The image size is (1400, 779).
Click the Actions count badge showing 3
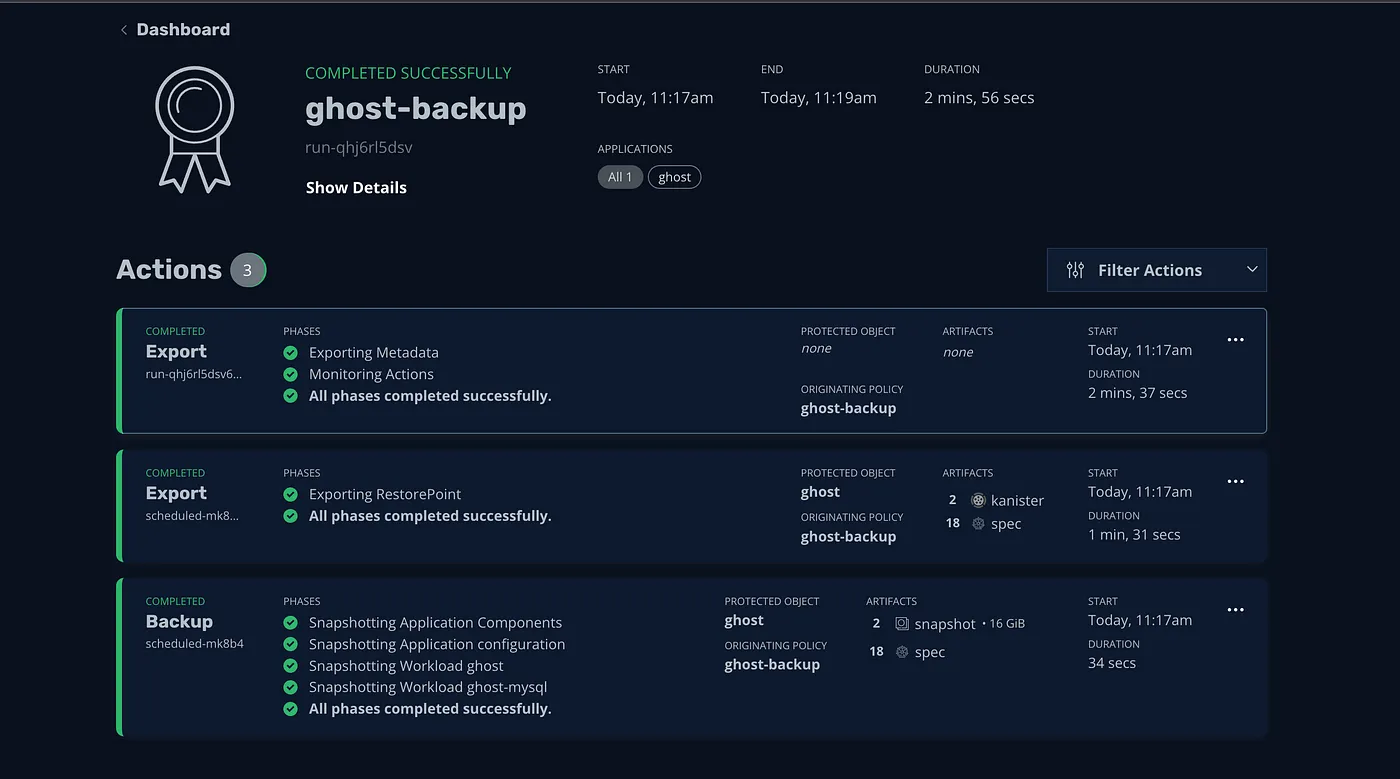pos(248,270)
